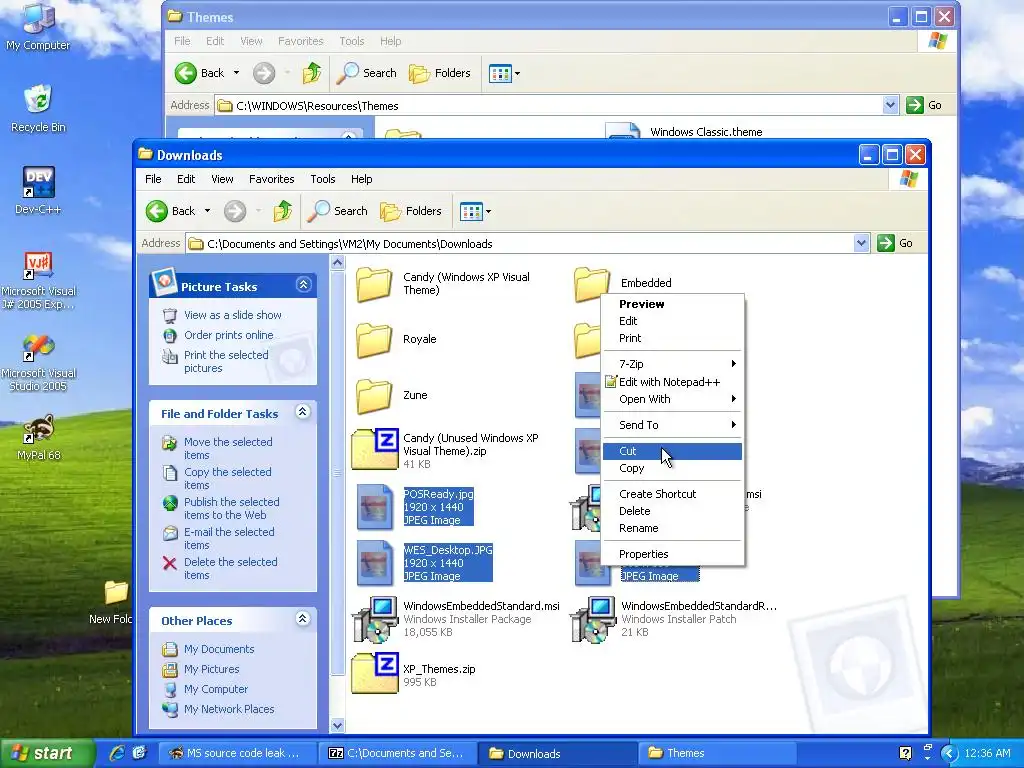Viewport: 1024px width, 768px height.
Task: Click the Start button
Action: (x=47, y=753)
